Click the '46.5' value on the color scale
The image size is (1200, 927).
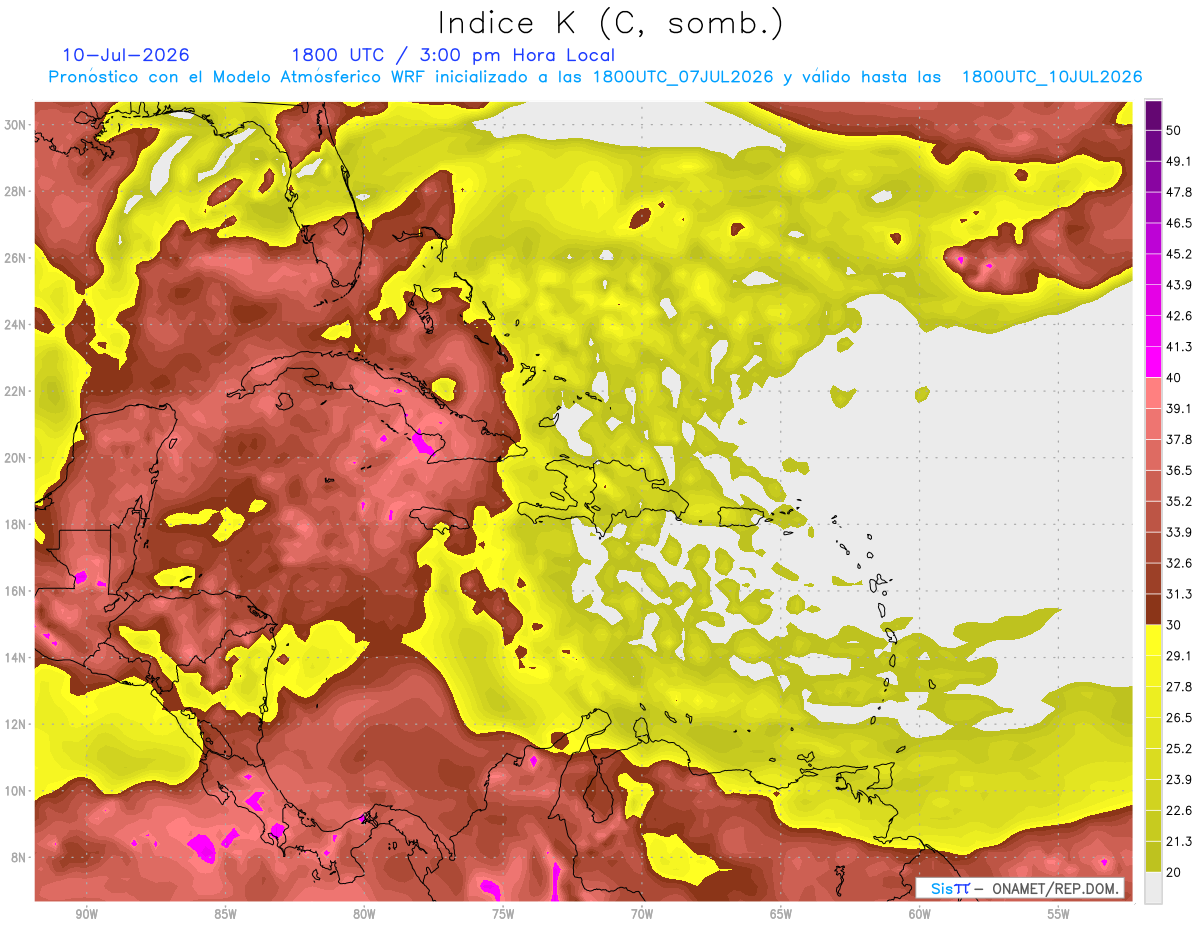coord(1179,223)
